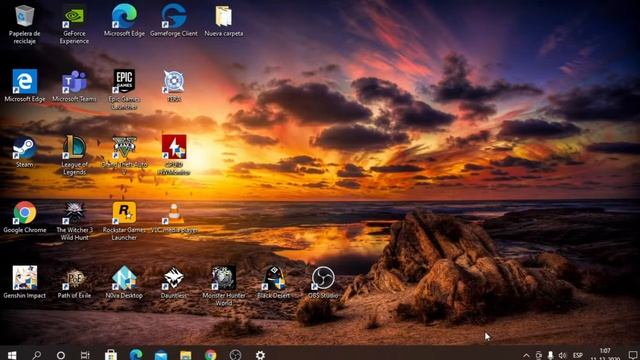Expand hidden system tray icons chevron
Viewport: 640px width, 360px height.
point(527,356)
